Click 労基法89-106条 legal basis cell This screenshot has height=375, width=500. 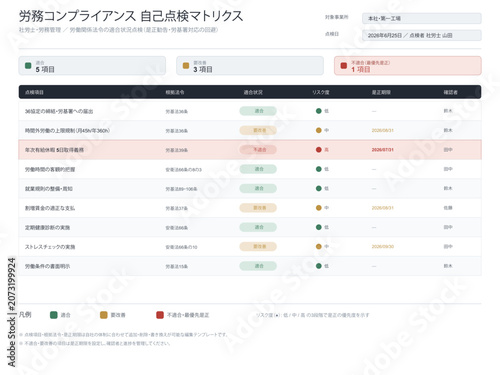(181, 189)
